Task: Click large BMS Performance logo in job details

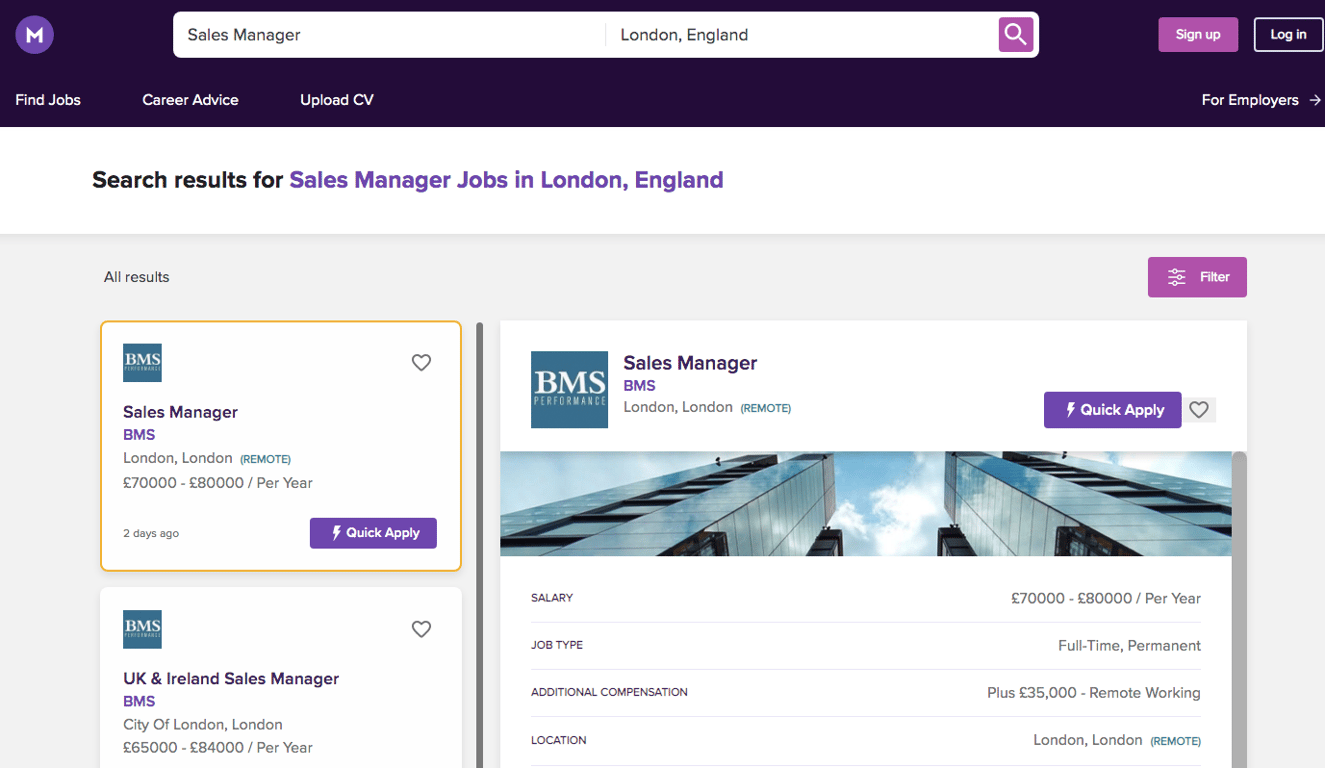Action: (569, 390)
